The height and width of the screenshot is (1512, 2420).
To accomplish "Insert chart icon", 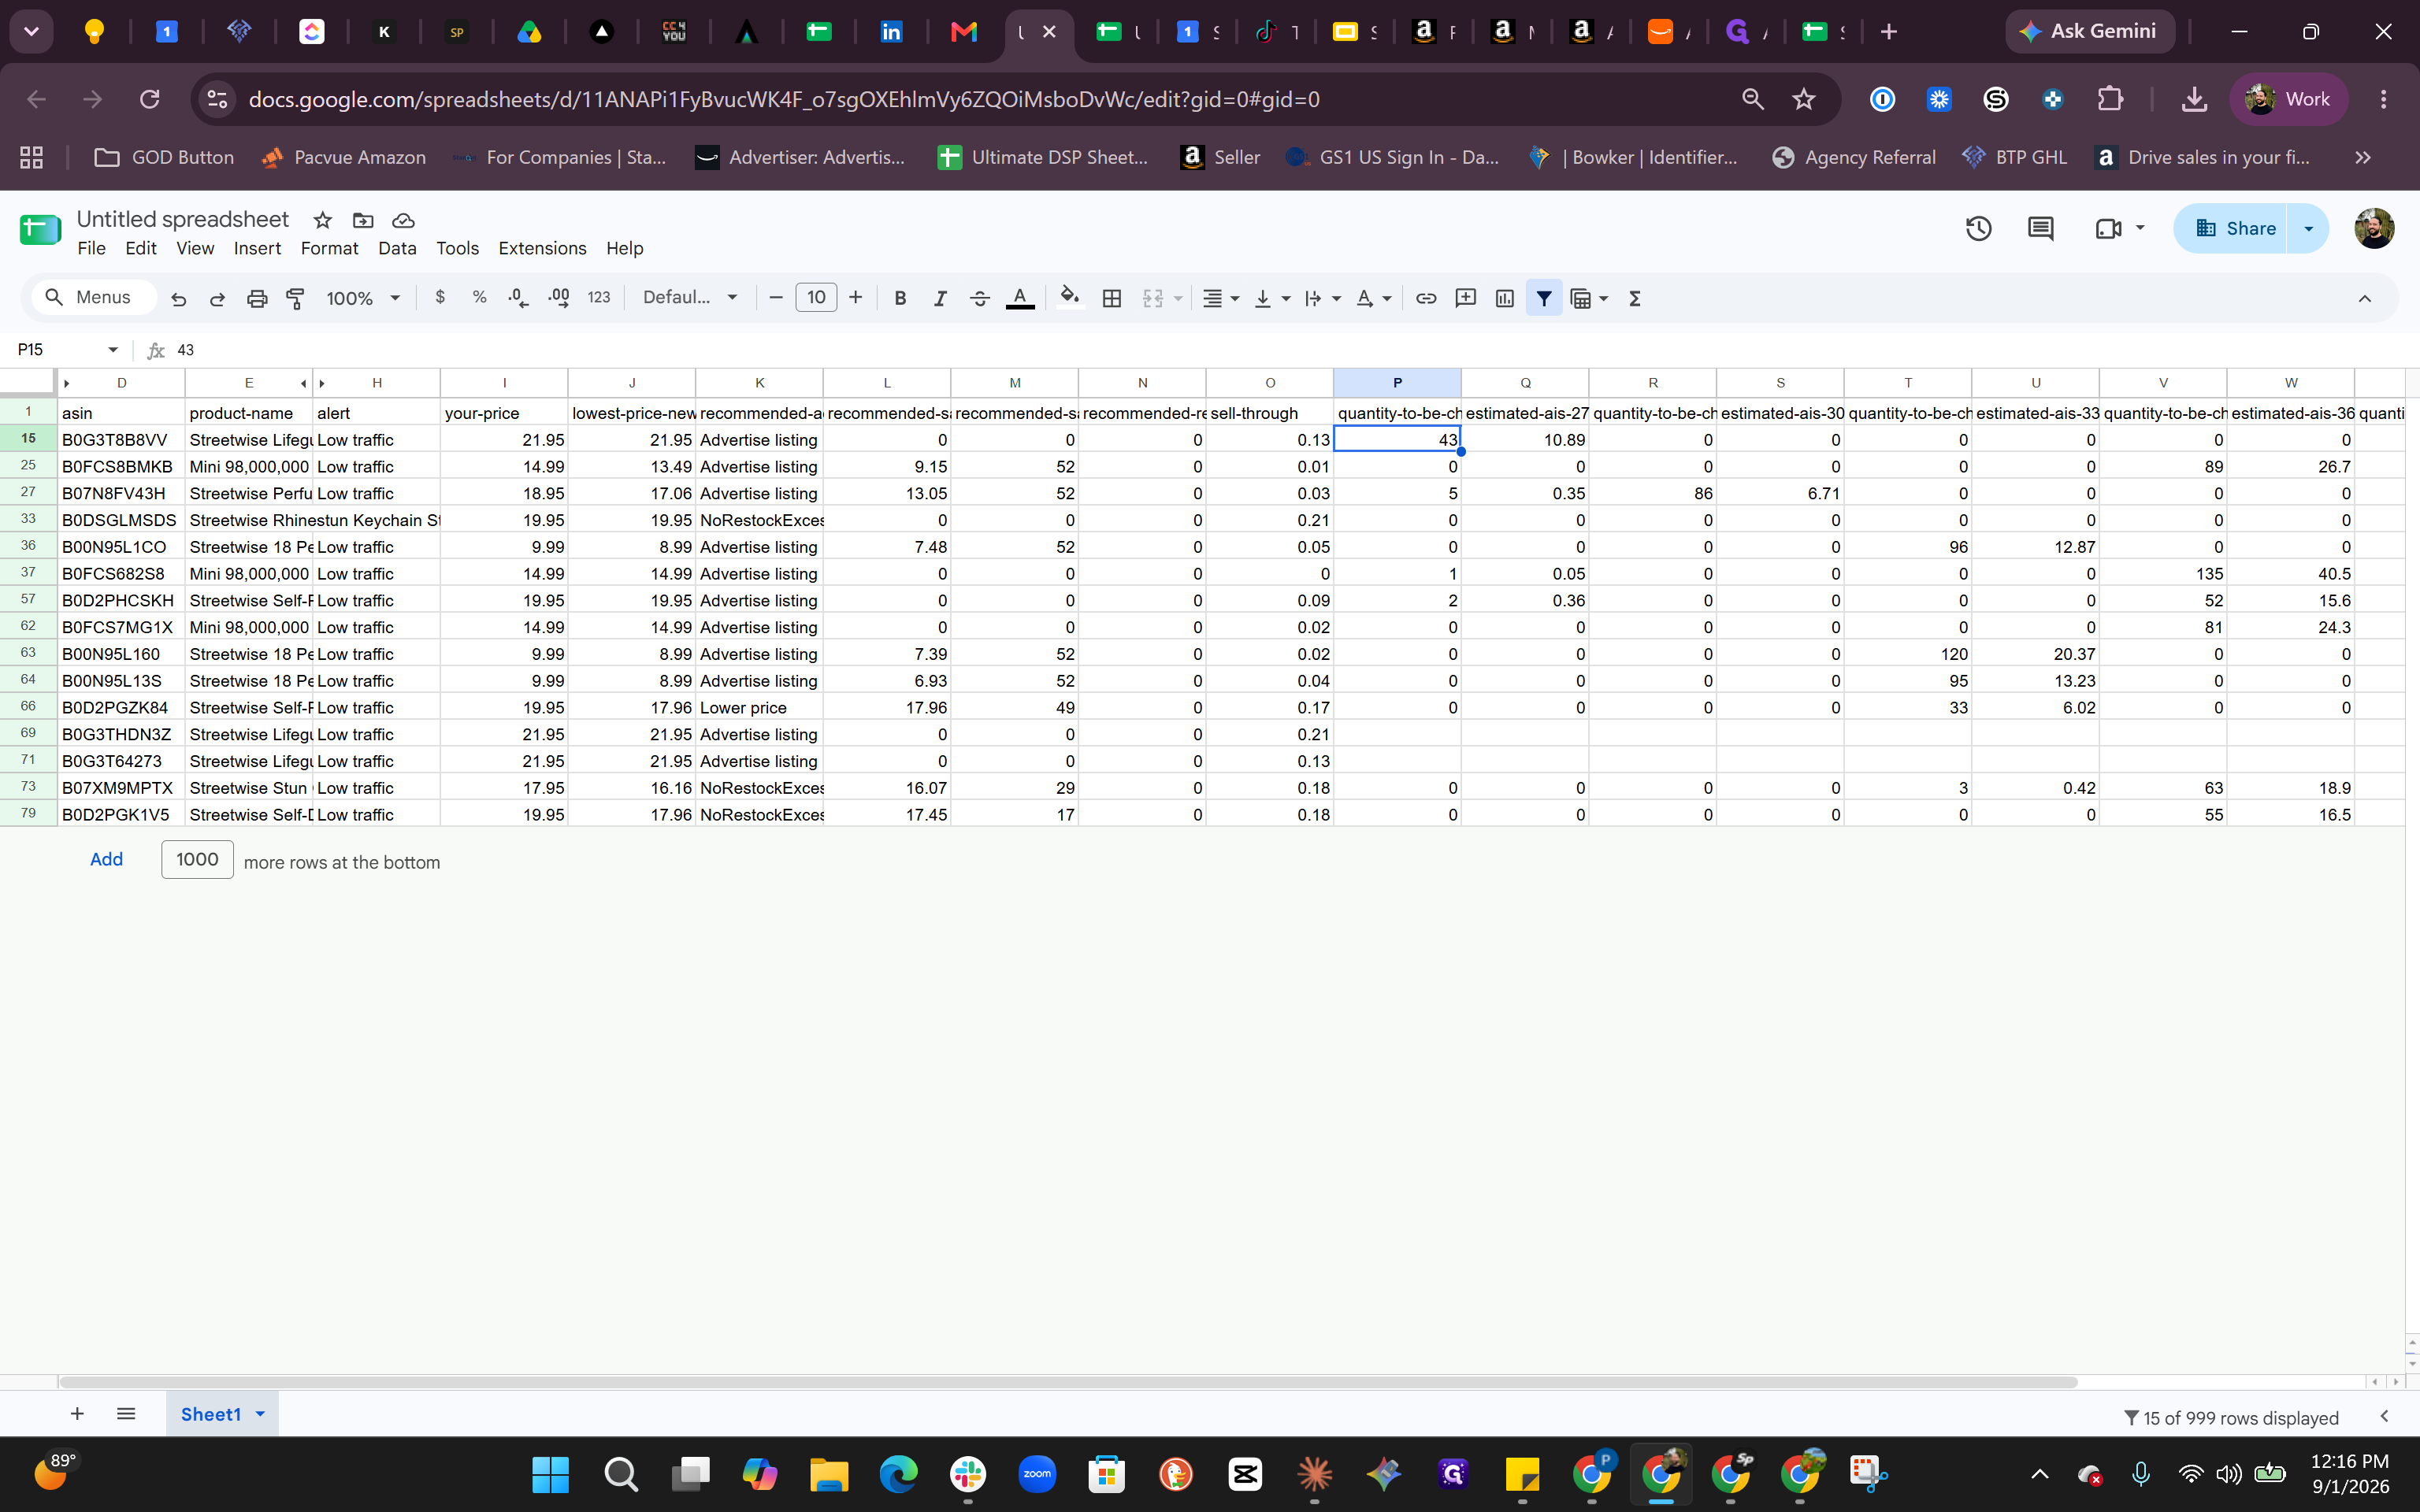I will (1504, 298).
